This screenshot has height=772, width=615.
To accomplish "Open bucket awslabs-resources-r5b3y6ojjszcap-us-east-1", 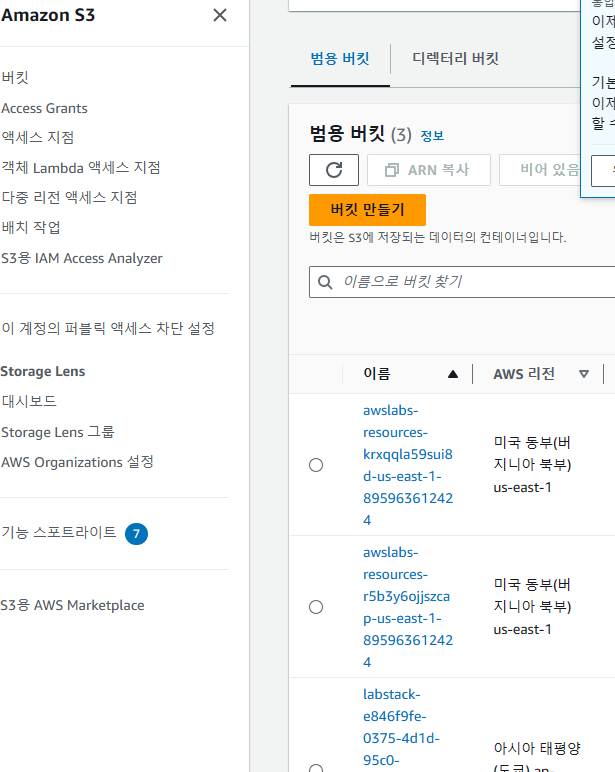I will click(408, 607).
